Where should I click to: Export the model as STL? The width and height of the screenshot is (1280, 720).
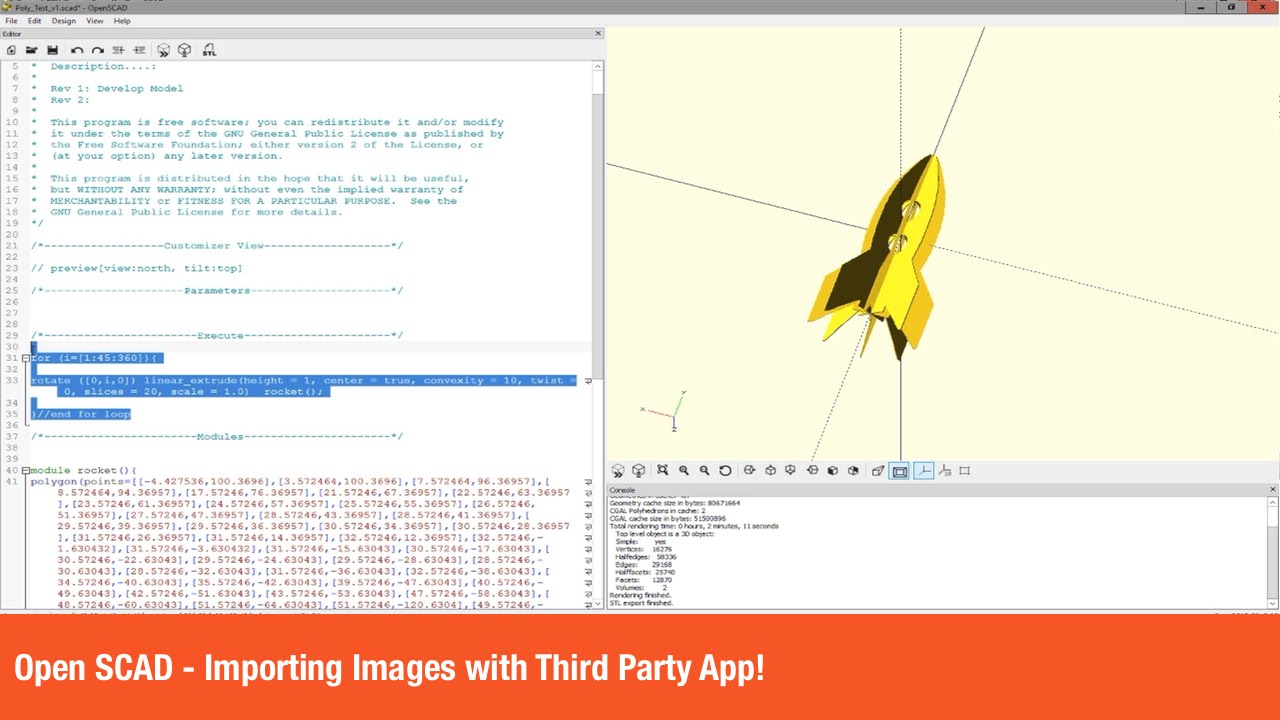[x=209, y=50]
